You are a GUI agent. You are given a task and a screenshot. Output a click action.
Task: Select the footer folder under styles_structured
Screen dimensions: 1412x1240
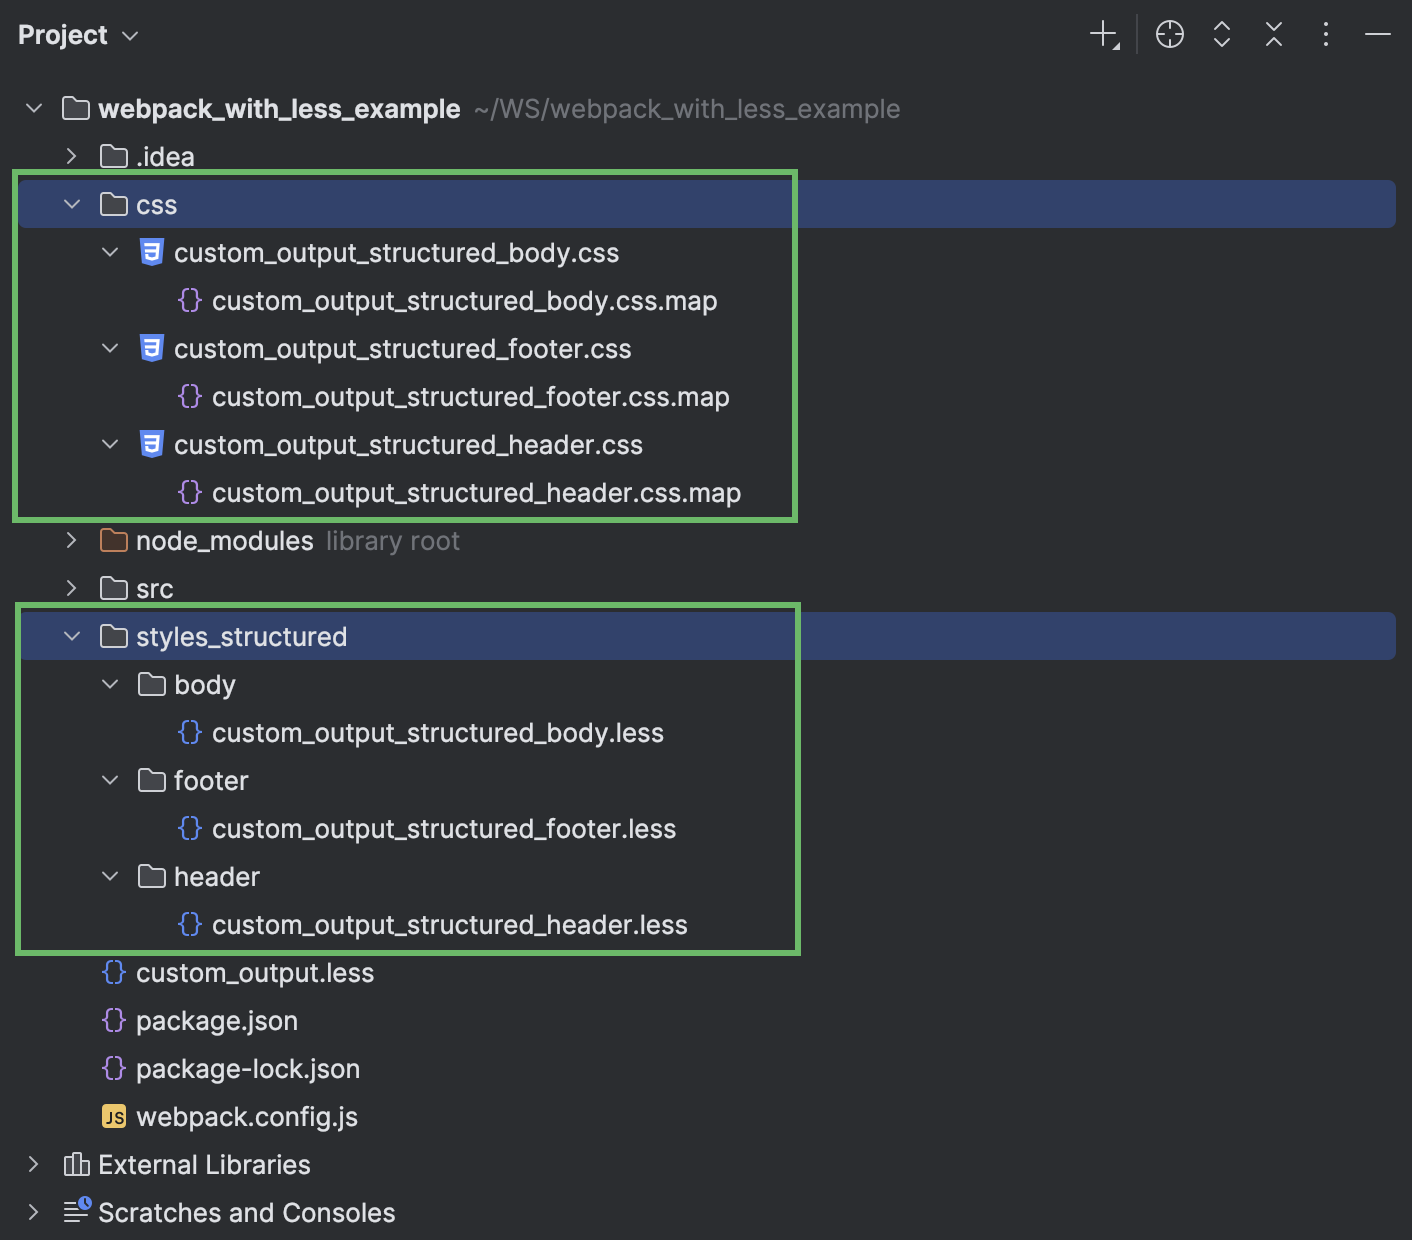coord(212,780)
